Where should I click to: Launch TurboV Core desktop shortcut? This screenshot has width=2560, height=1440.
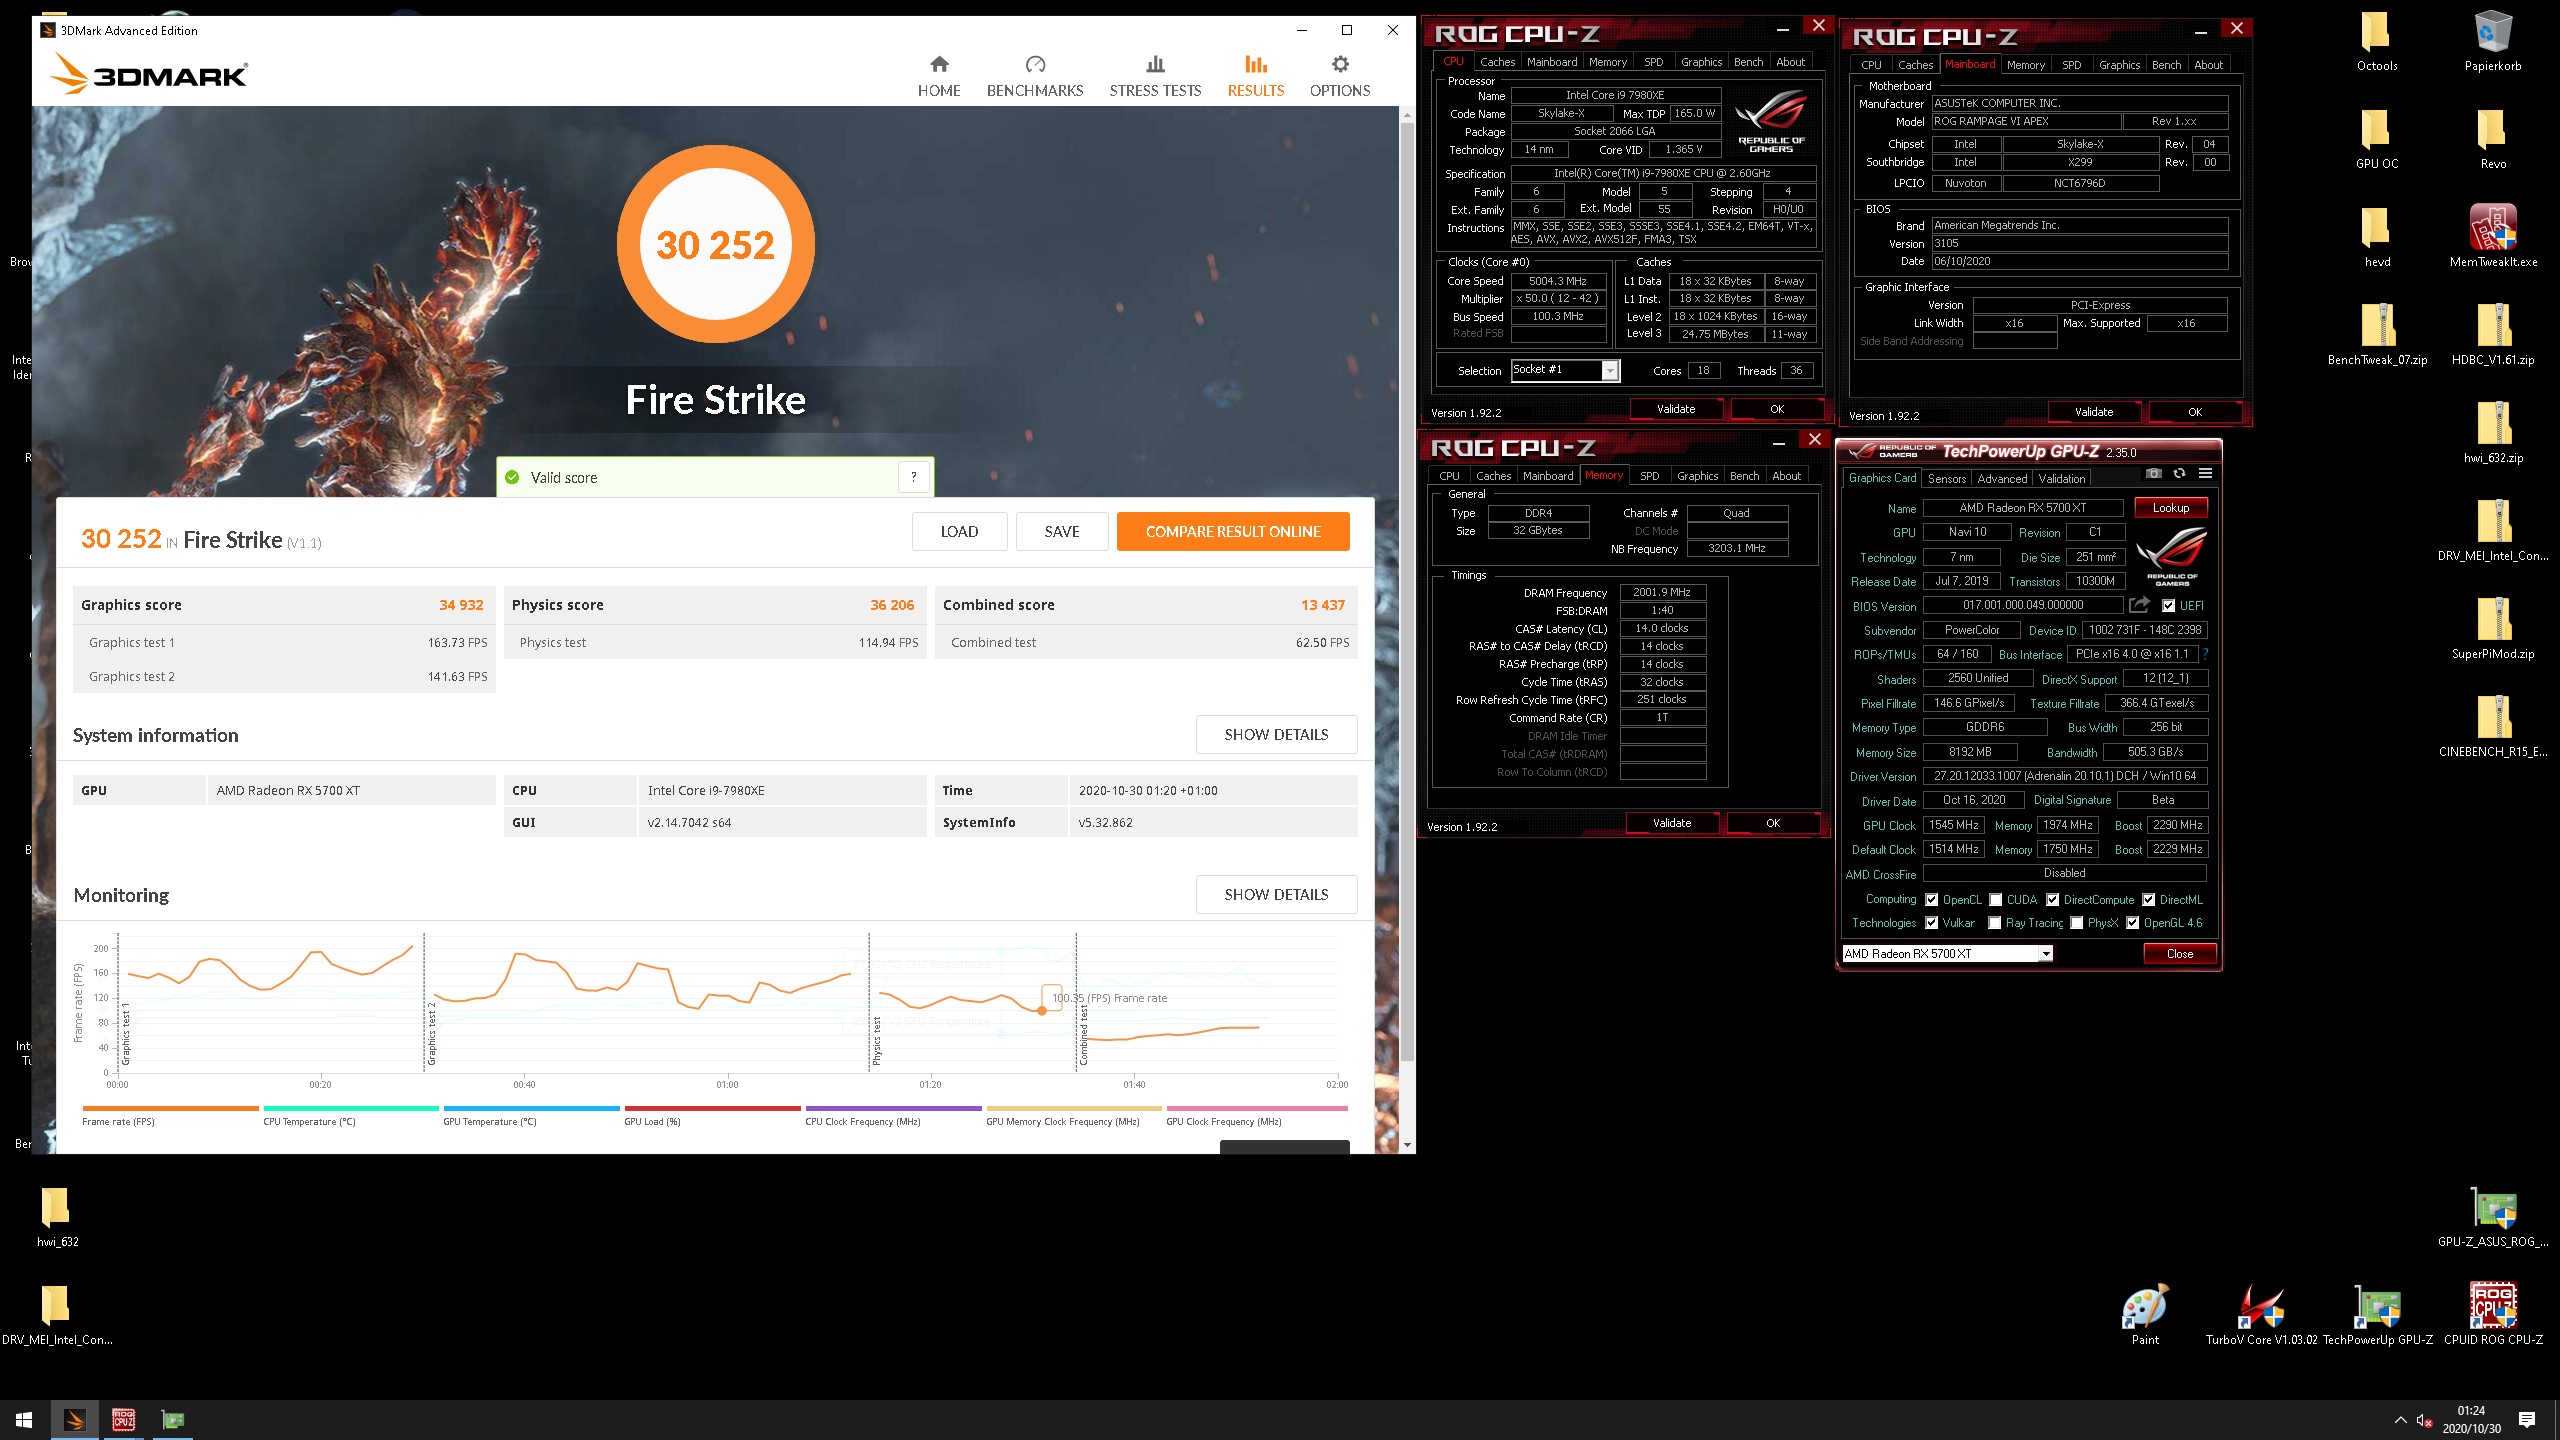point(2261,1314)
